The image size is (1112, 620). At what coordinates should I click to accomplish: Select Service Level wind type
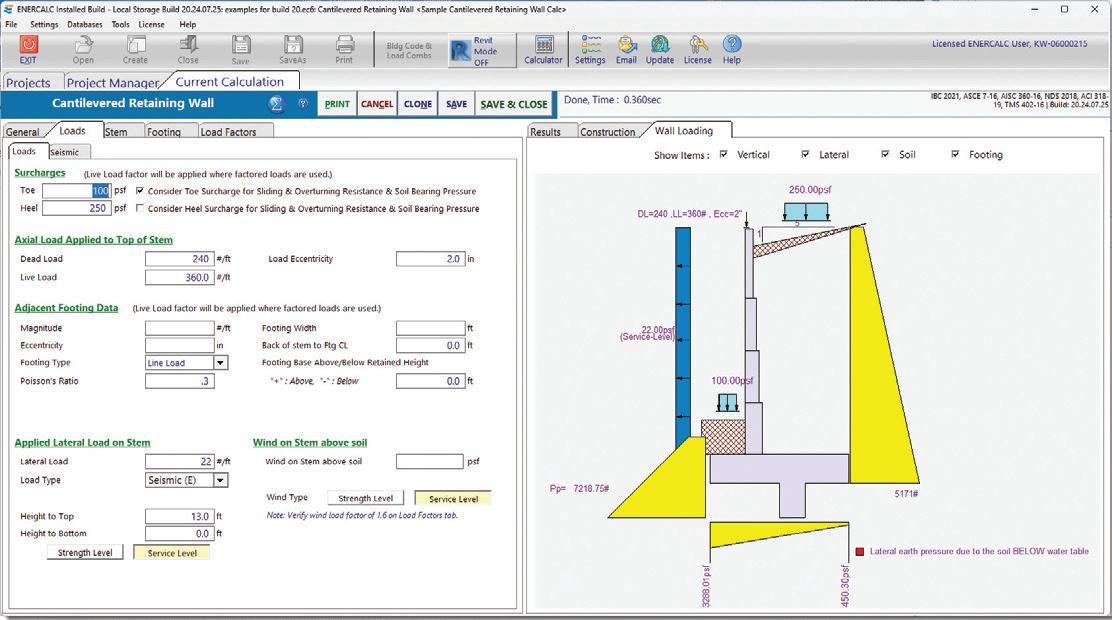coord(453,498)
